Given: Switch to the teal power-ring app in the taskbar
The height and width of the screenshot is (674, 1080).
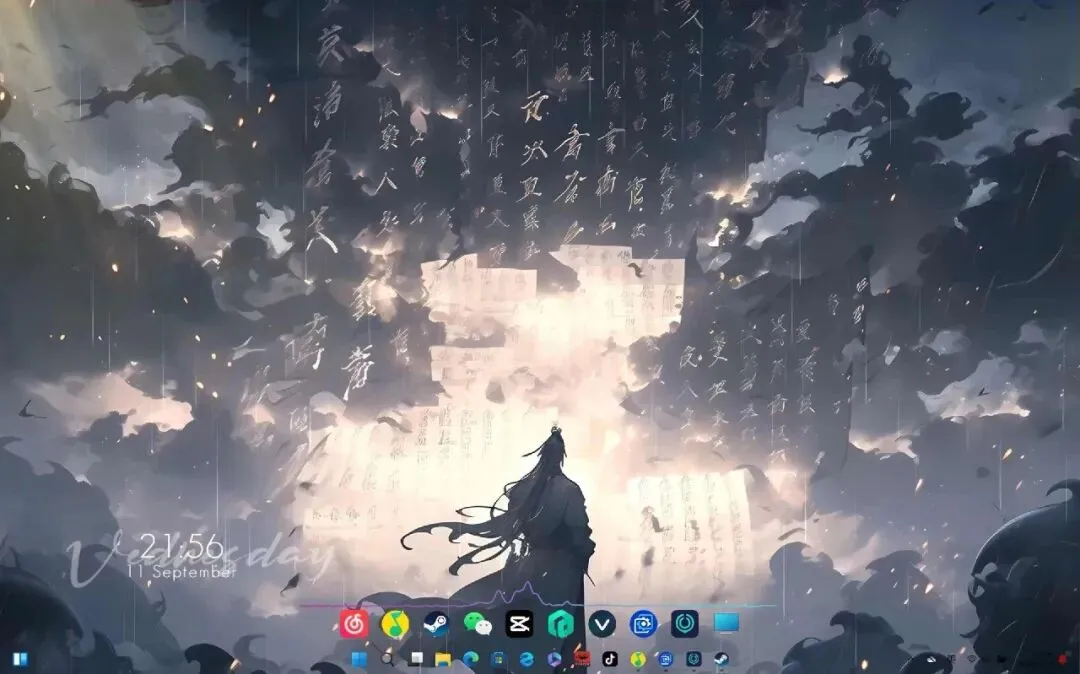Looking at the screenshot, I should [694, 660].
